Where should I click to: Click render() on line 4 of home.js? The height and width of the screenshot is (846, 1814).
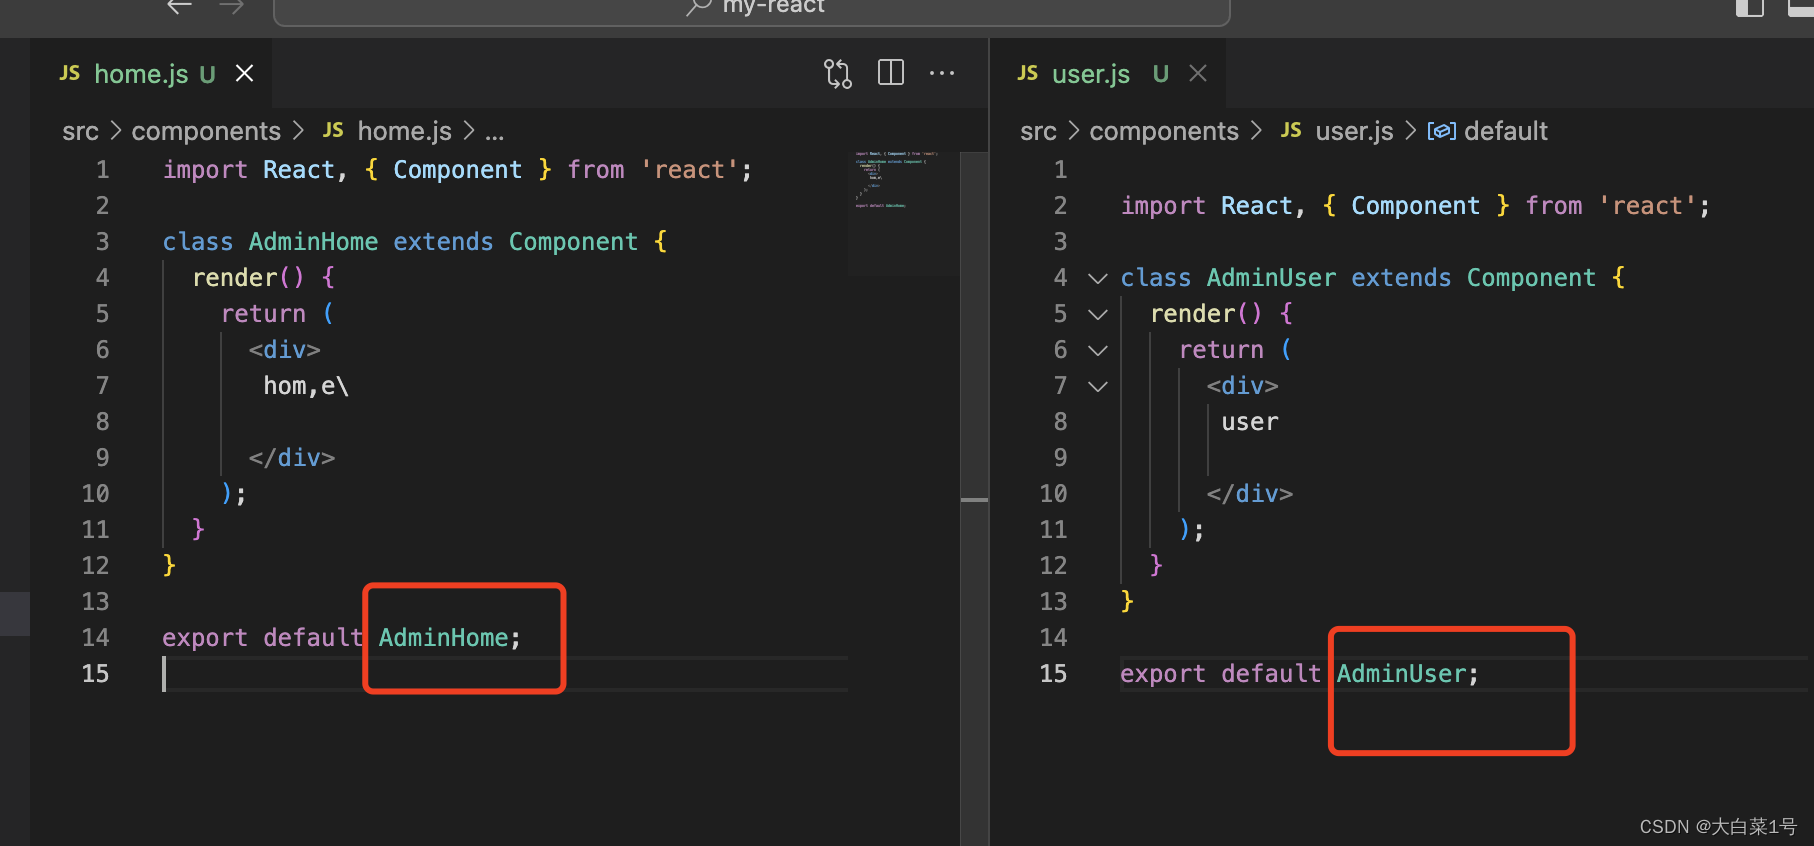click(248, 278)
